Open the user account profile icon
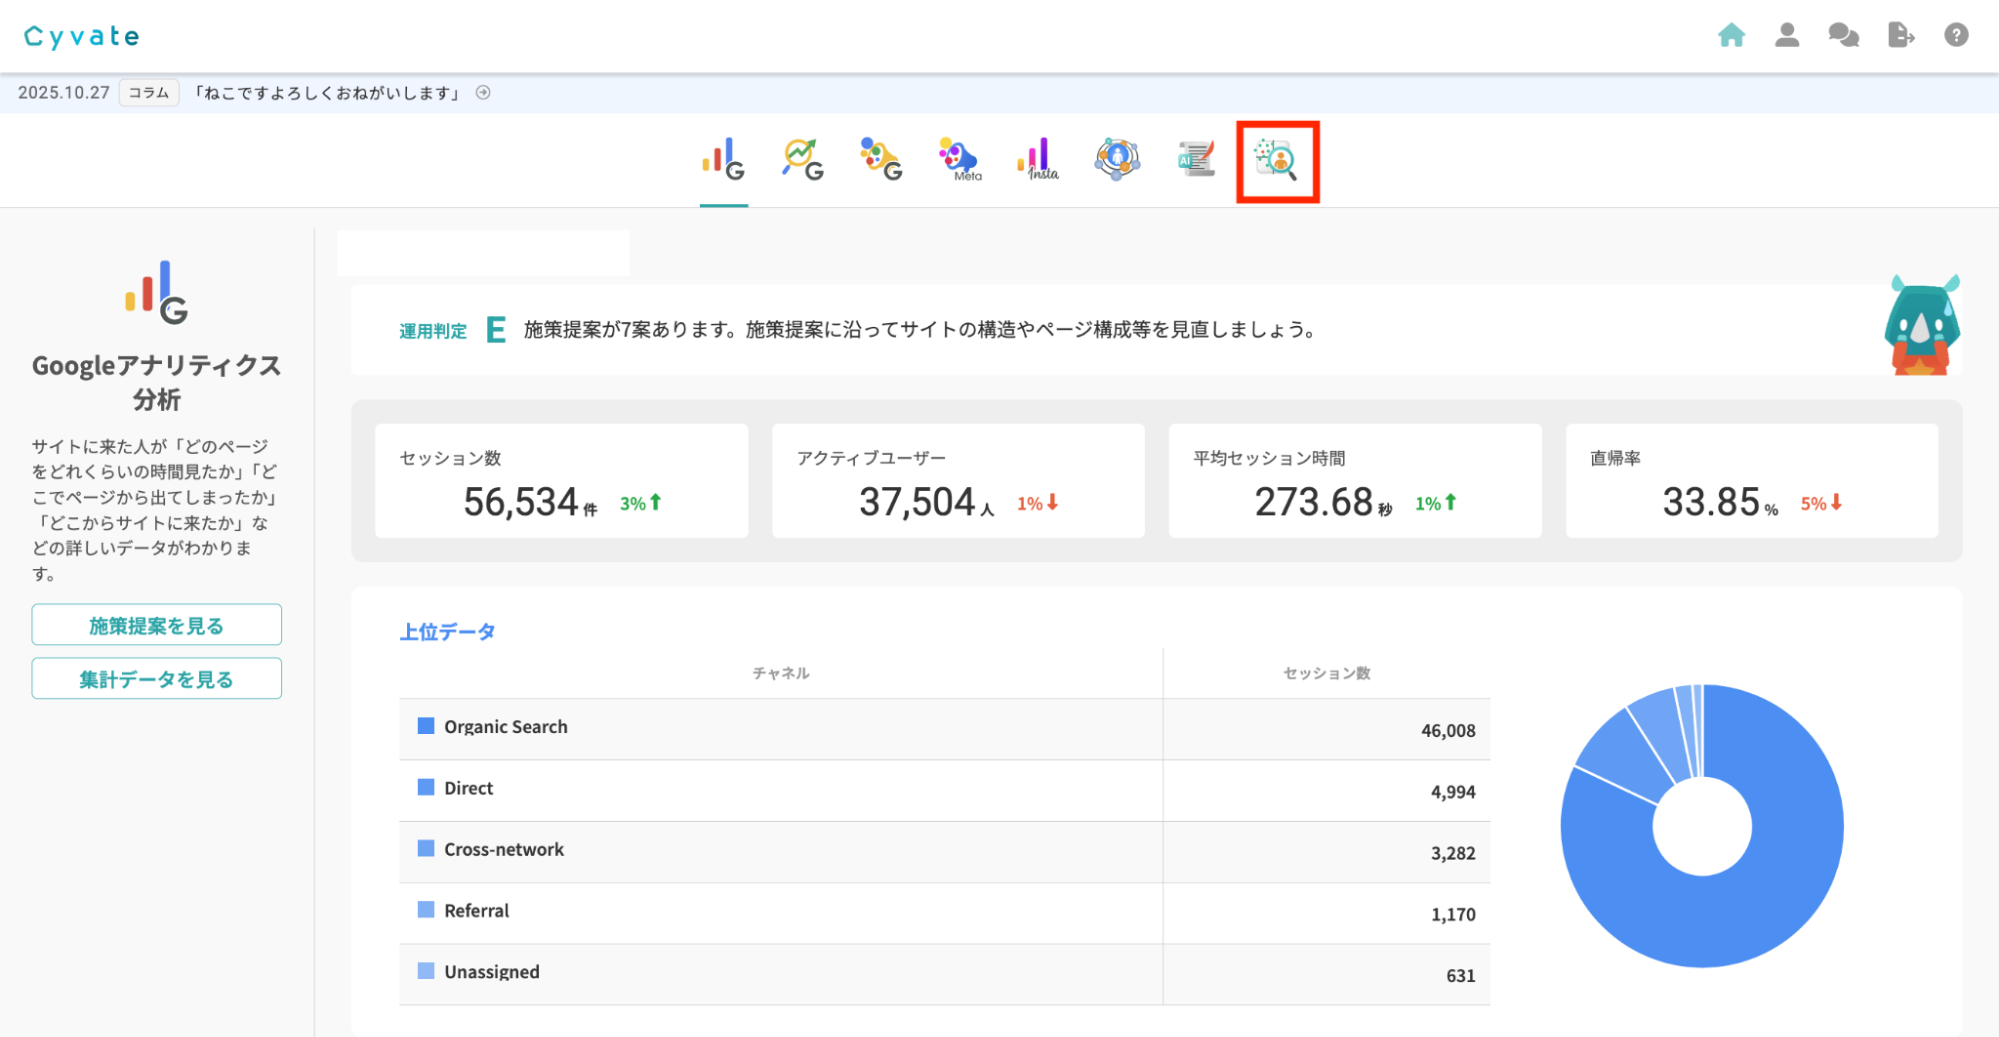The image size is (1999, 1037). [x=1787, y=36]
